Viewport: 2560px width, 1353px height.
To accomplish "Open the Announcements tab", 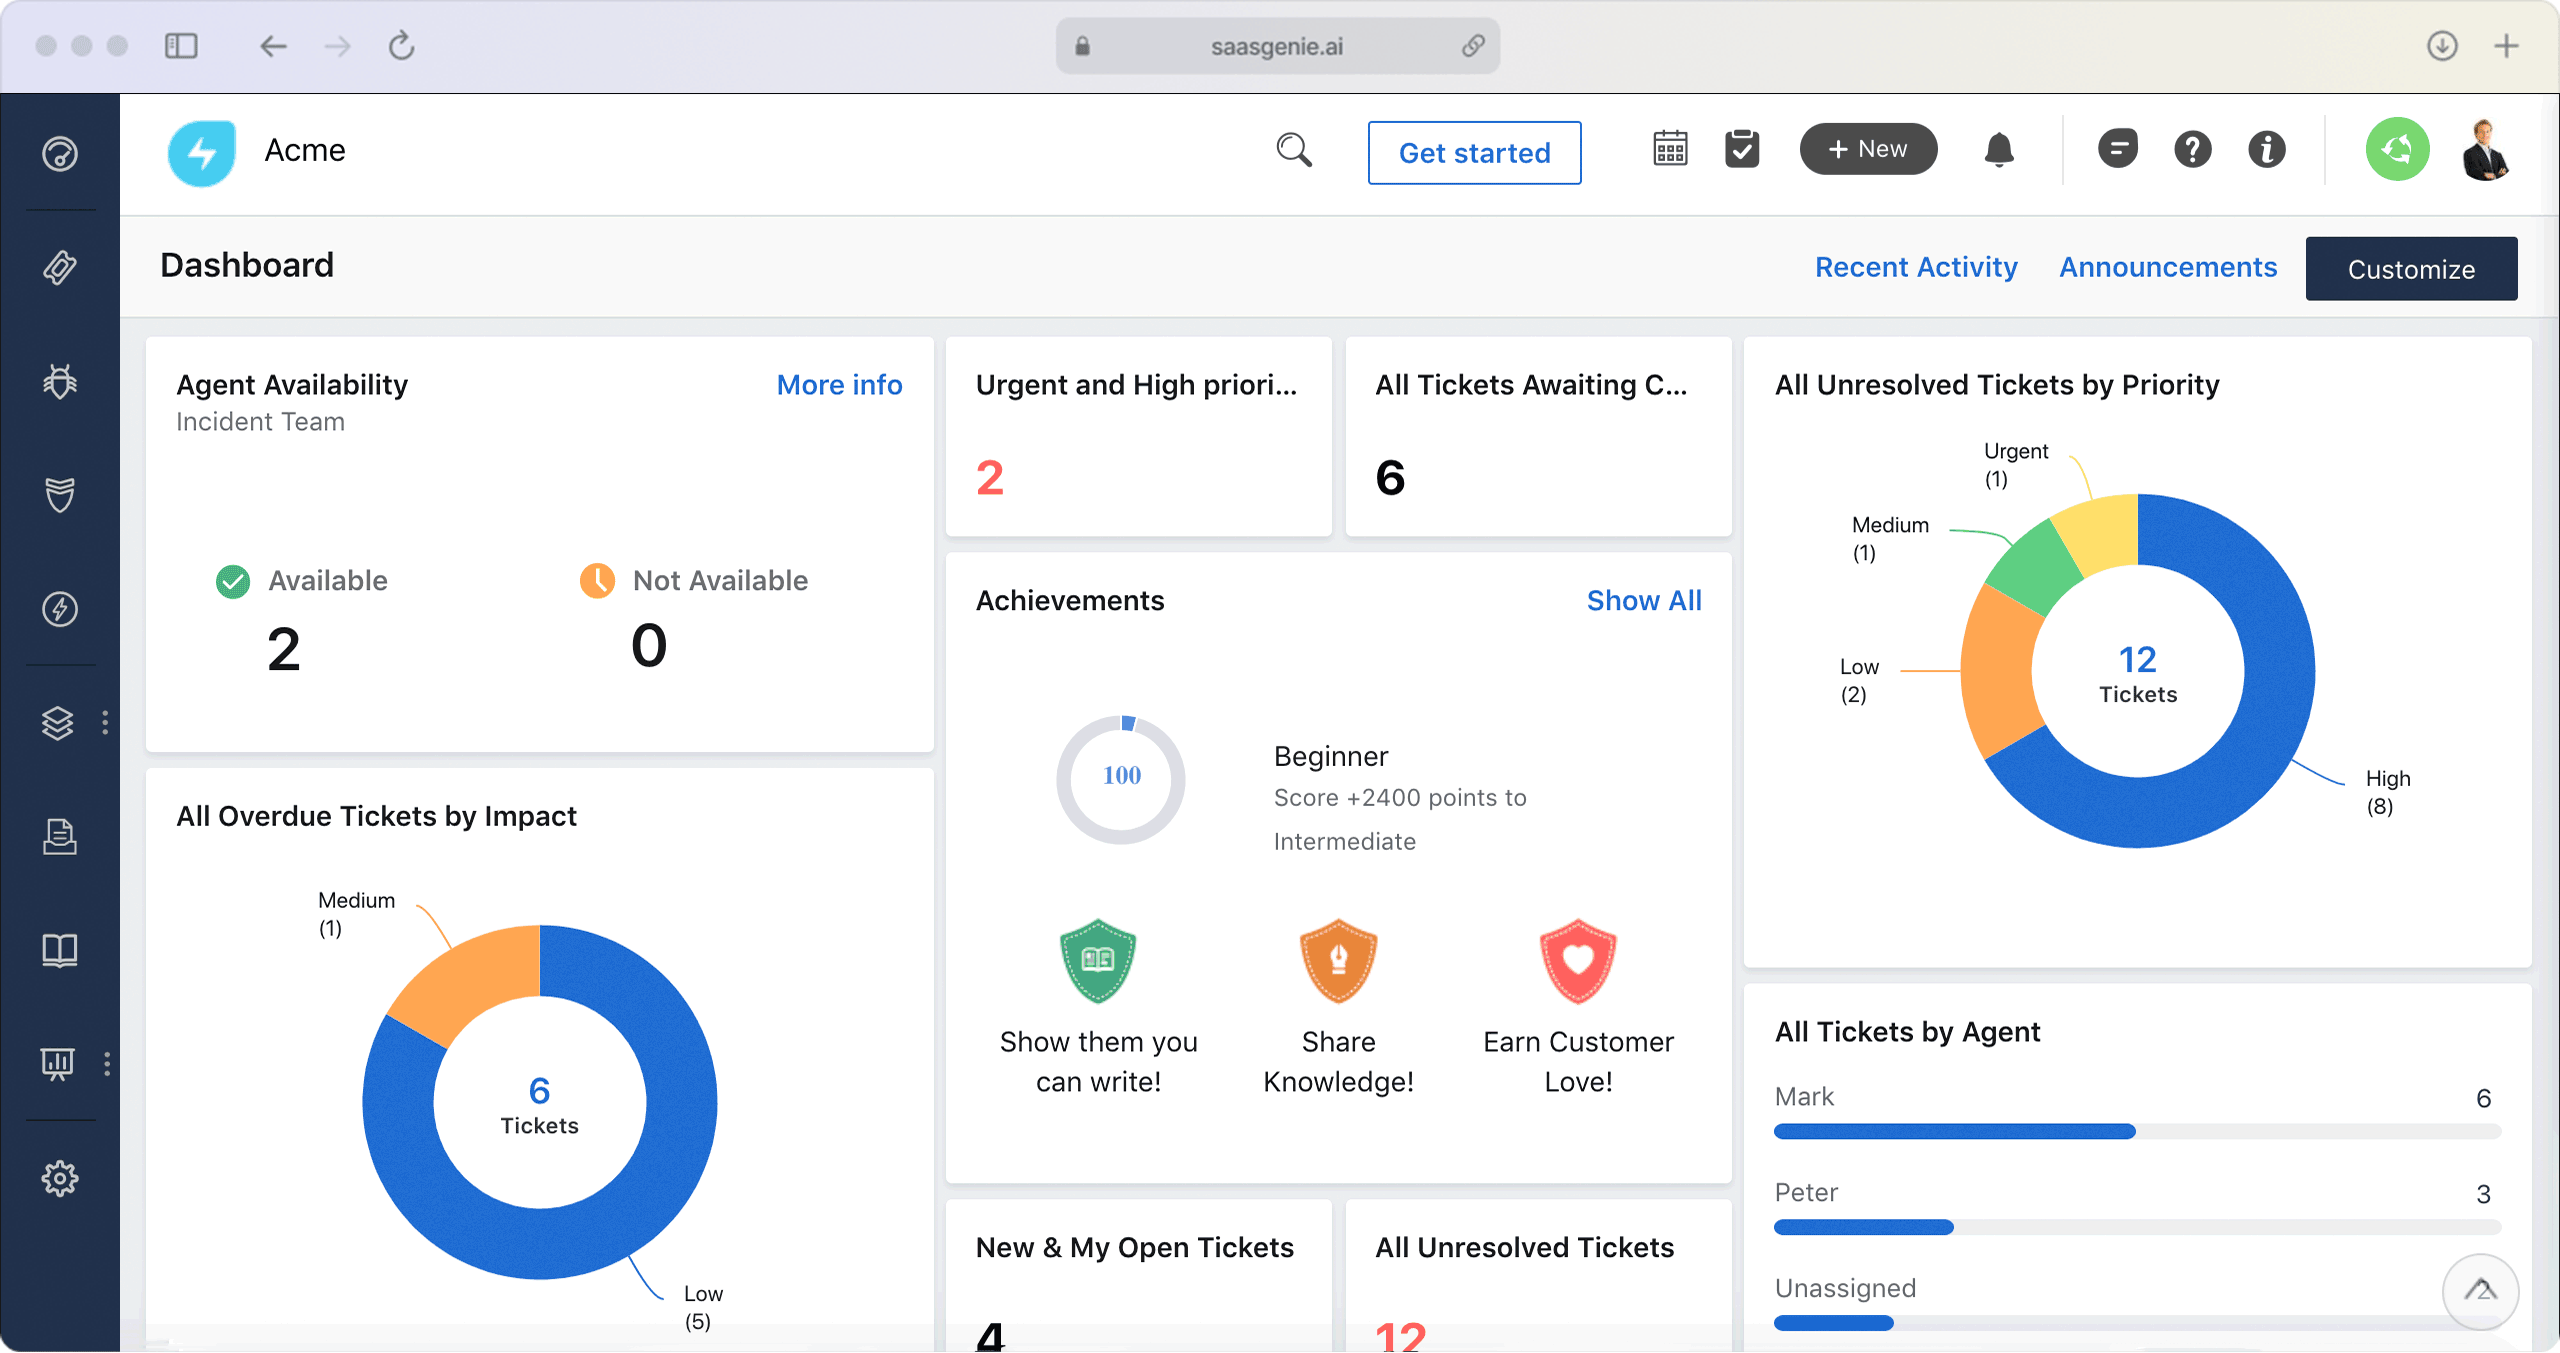I will coord(2168,267).
